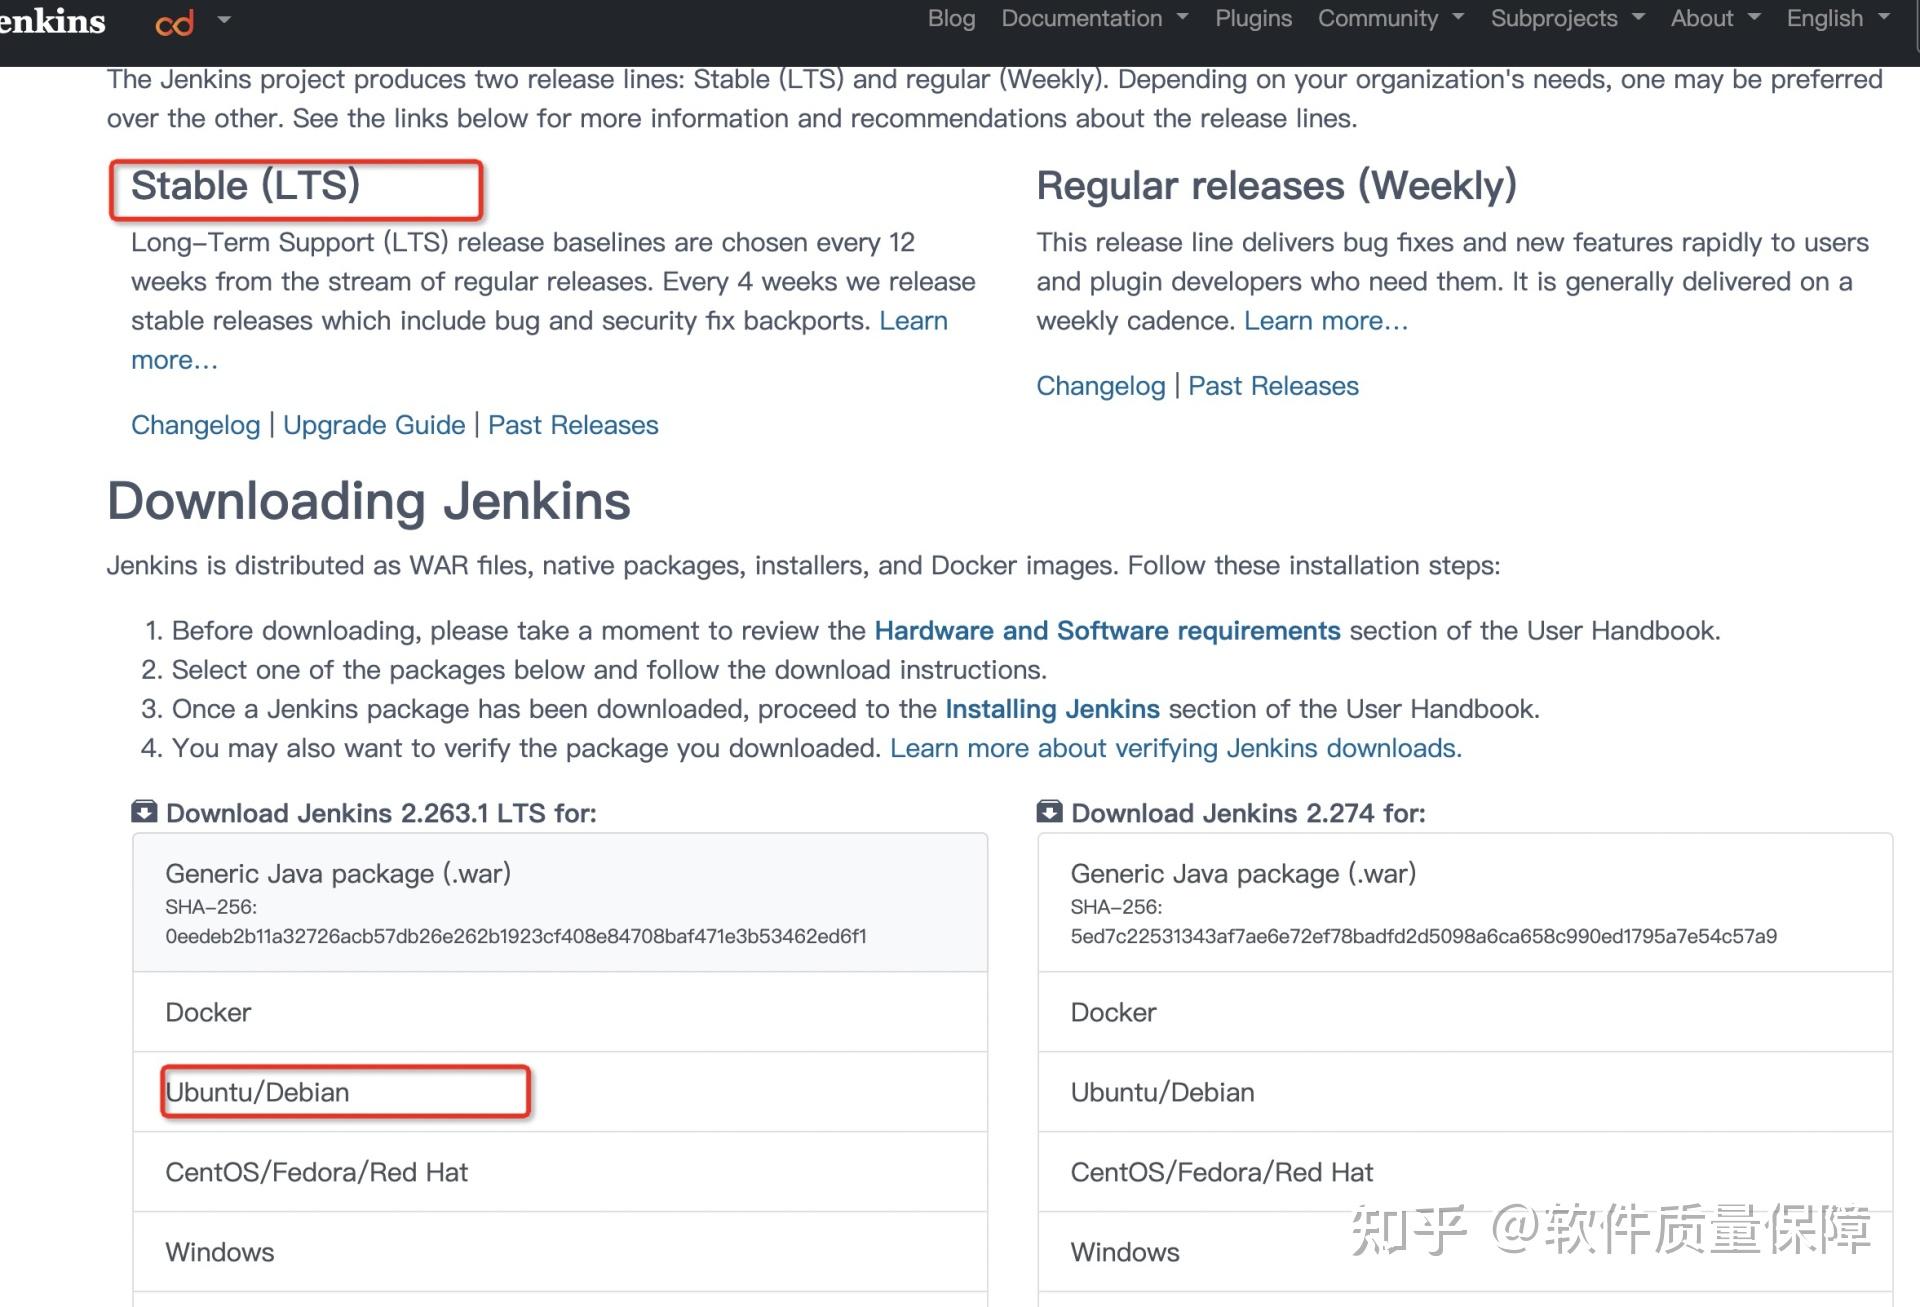Open the Plugins page from the navbar
1920x1307 pixels.
pyautogui.click(x=1253, y=19)
